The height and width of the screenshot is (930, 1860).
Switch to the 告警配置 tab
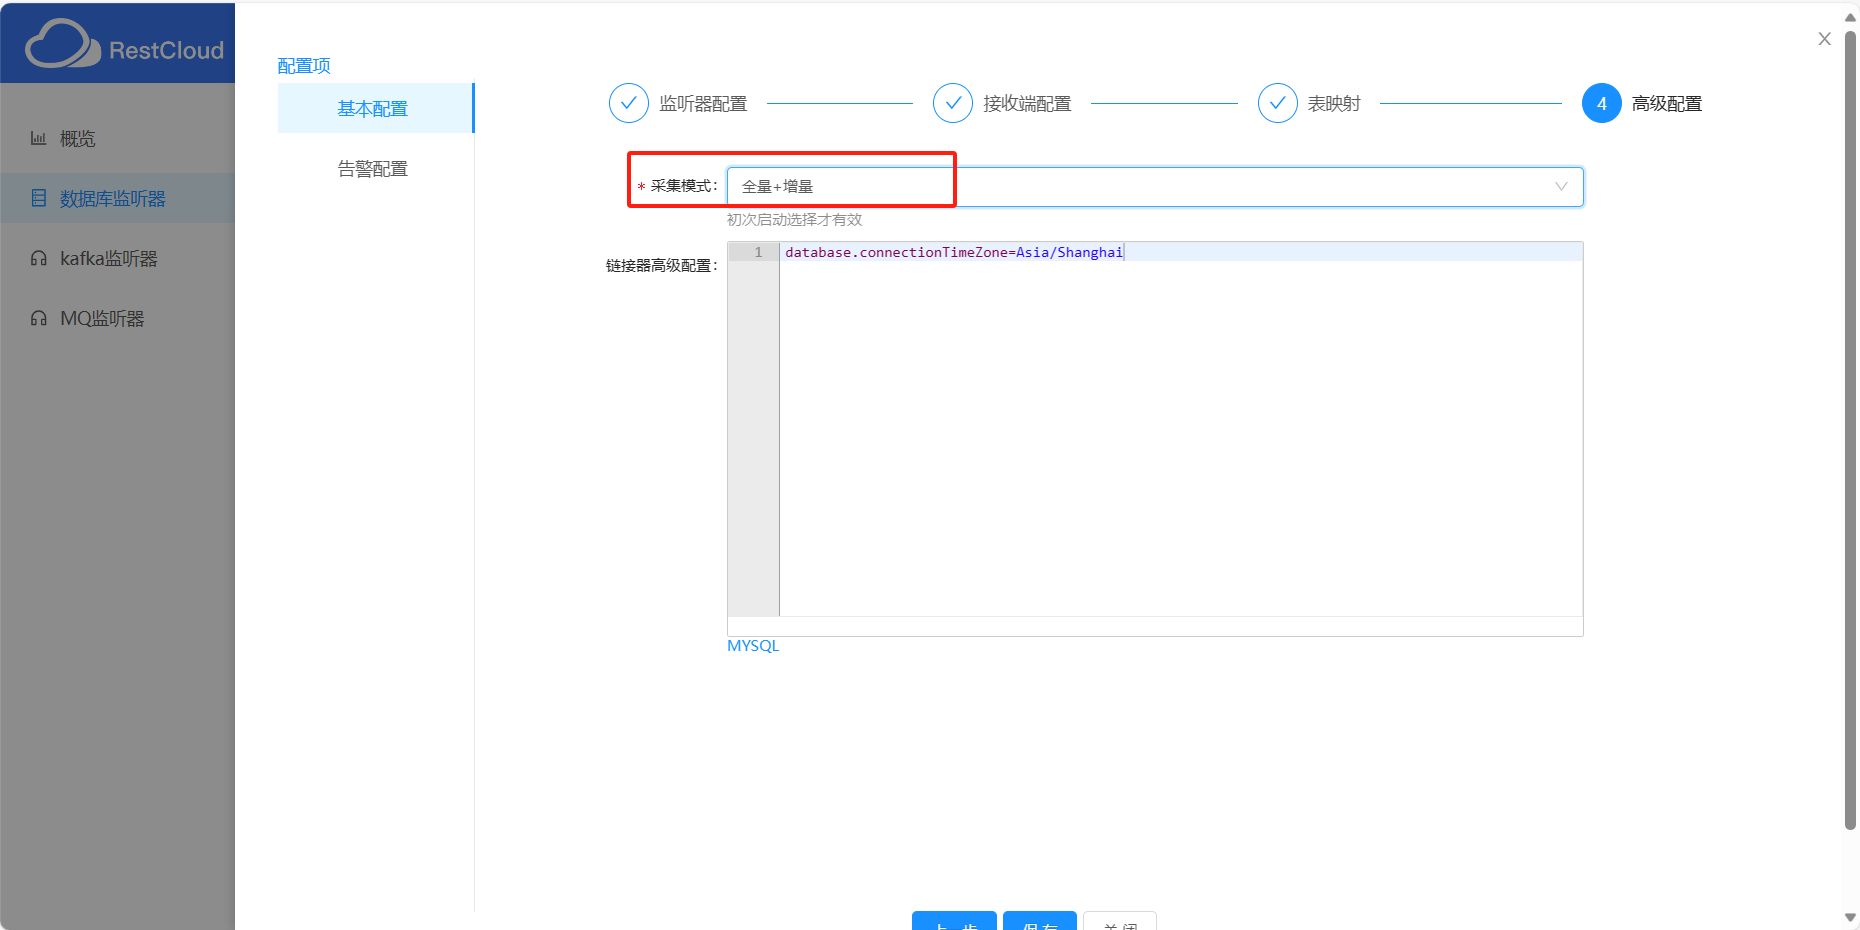(375, 168)
